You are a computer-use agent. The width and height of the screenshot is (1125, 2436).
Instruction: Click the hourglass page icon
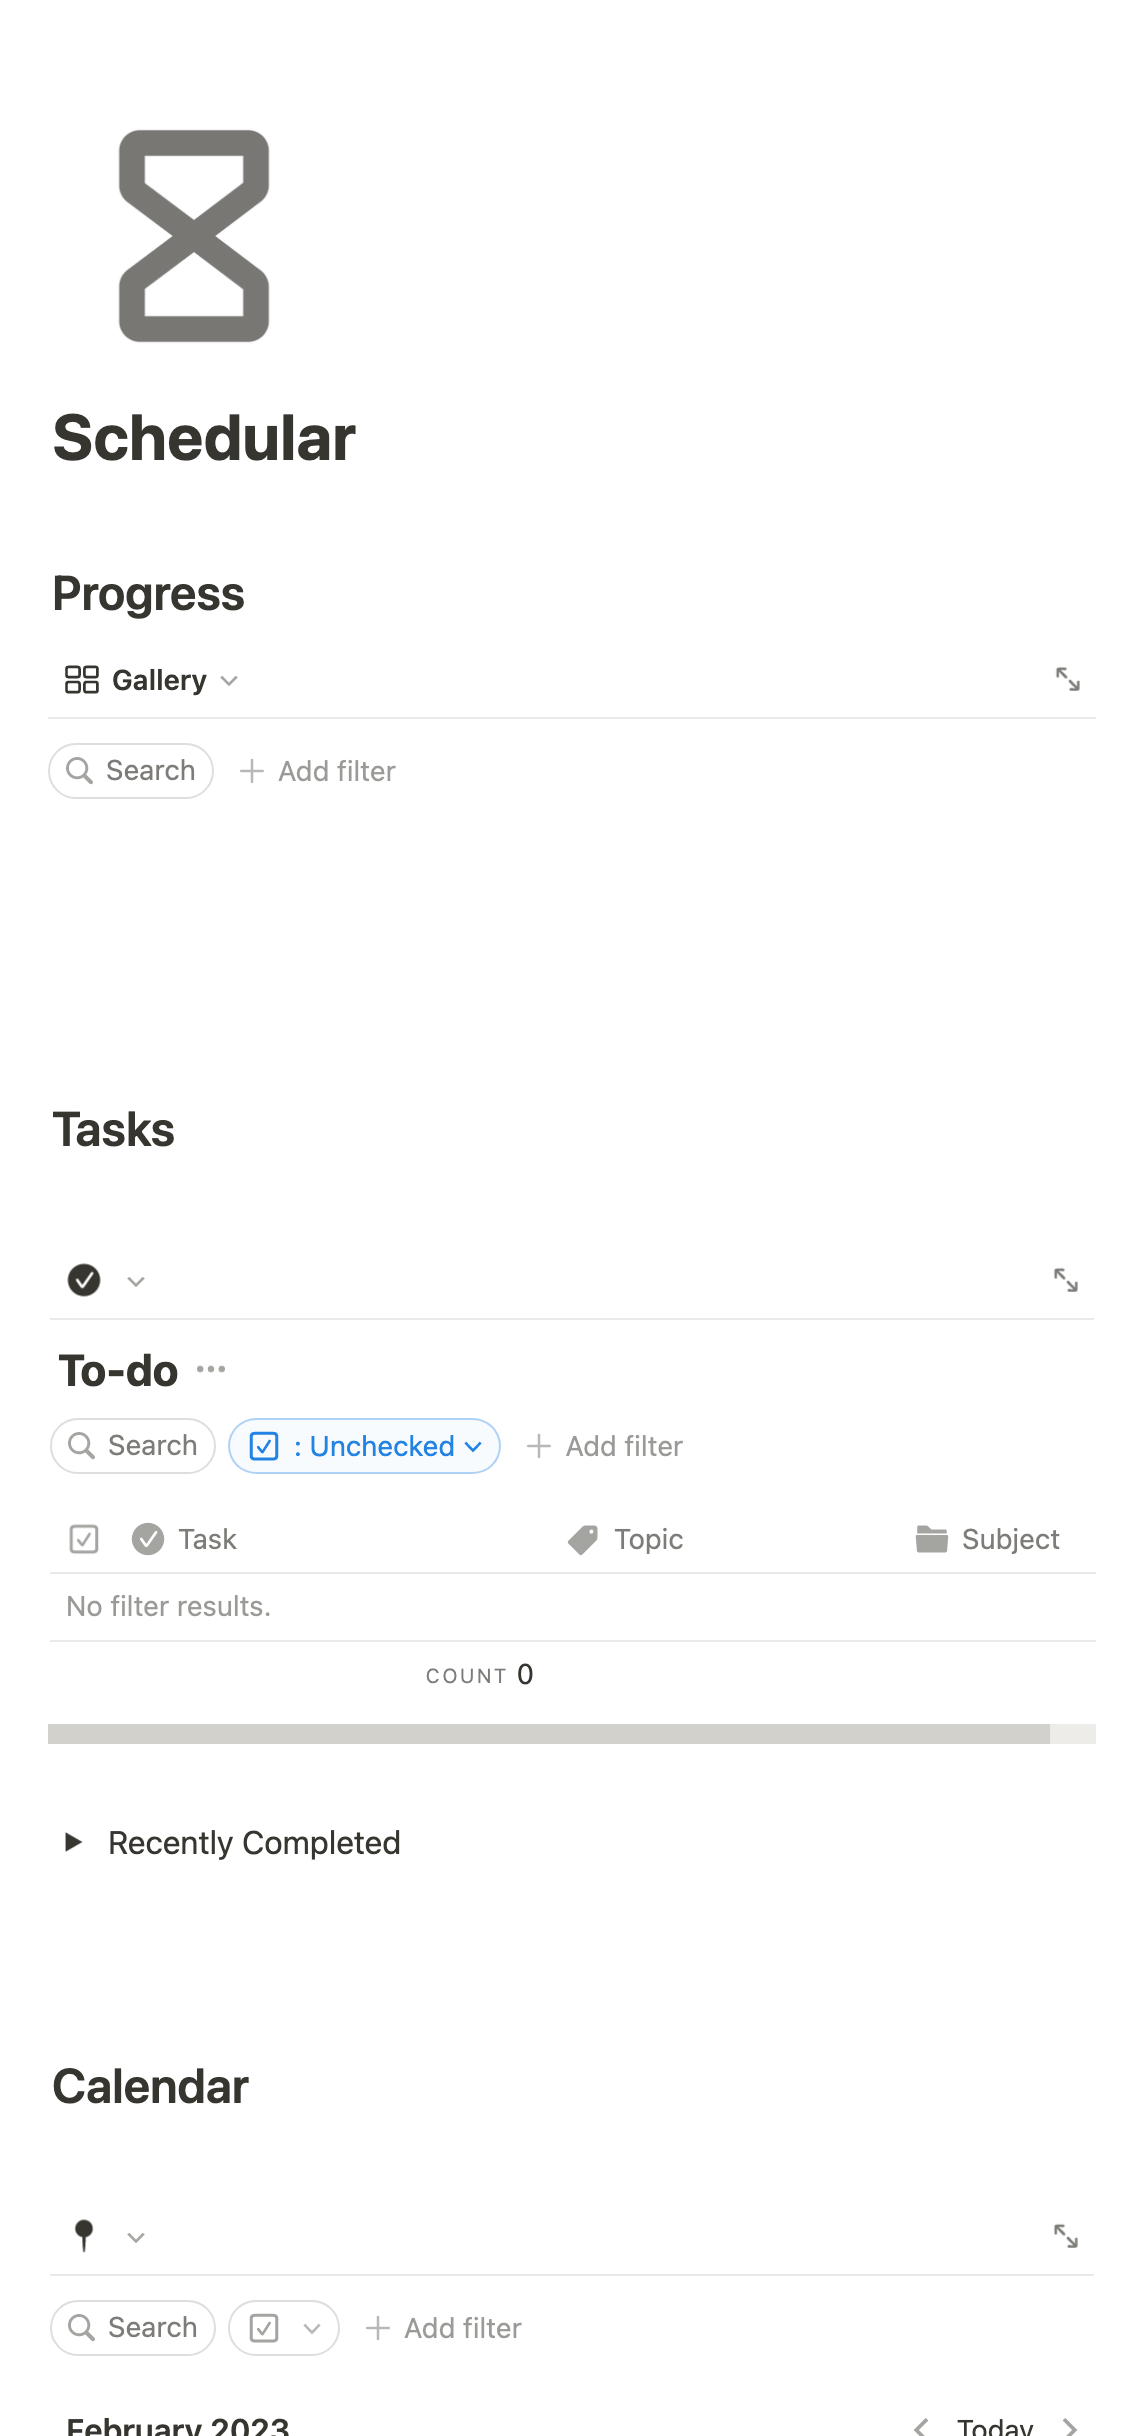click(194, 236)
